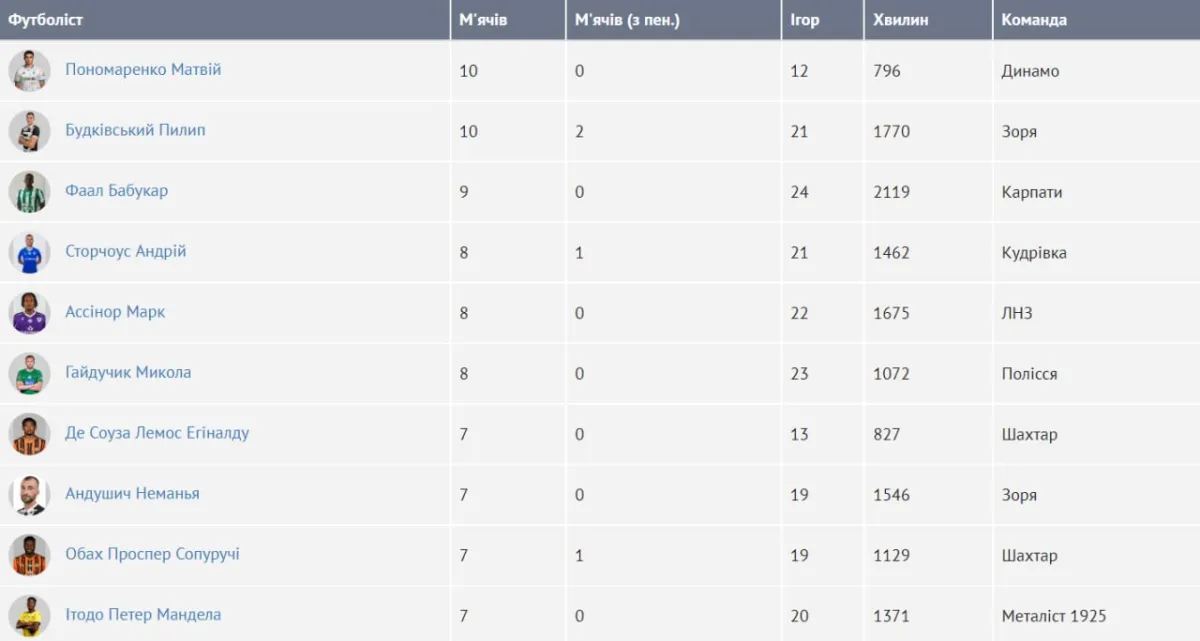Click Будківський Пилип's avatar photo
1200x641 pixels.
pos(30,131)
